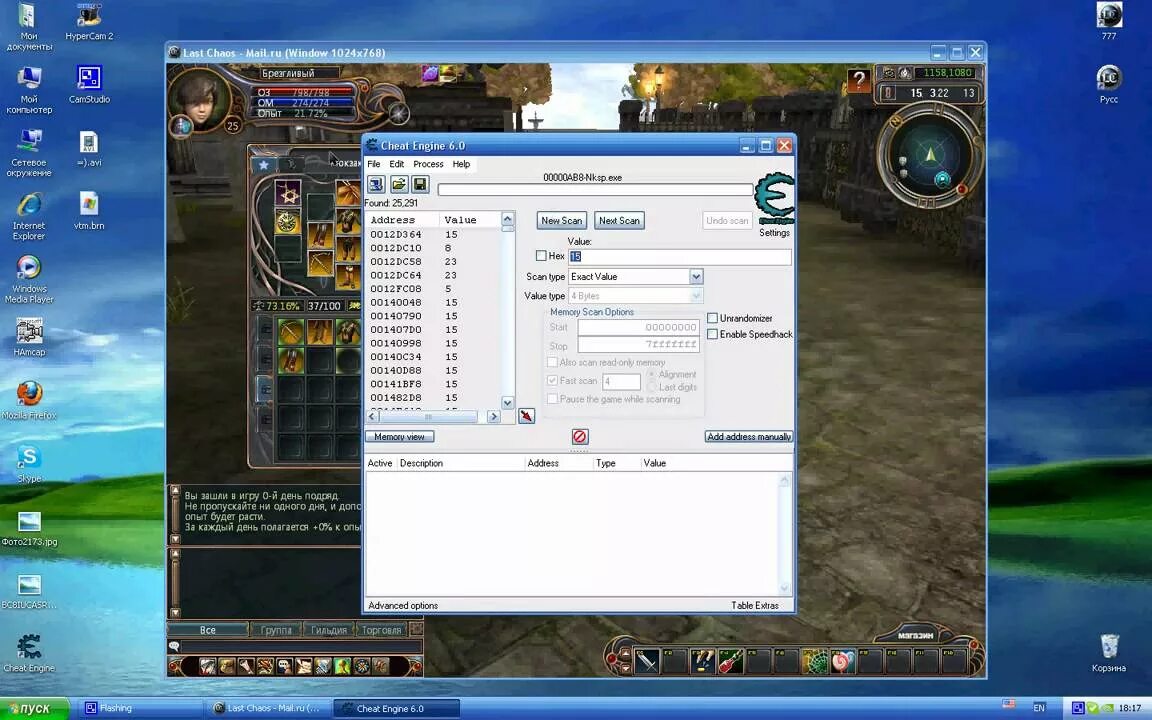This screenshot has height=720, width=1152.
Task: Click the found list scroll down arrow
Action: pyautogui.click(x=508, y=403)
